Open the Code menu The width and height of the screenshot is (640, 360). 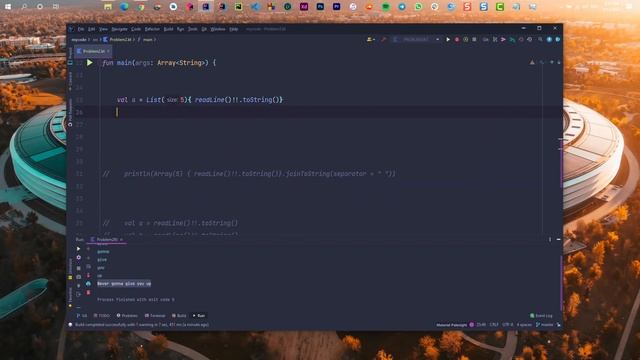point(136,29)
